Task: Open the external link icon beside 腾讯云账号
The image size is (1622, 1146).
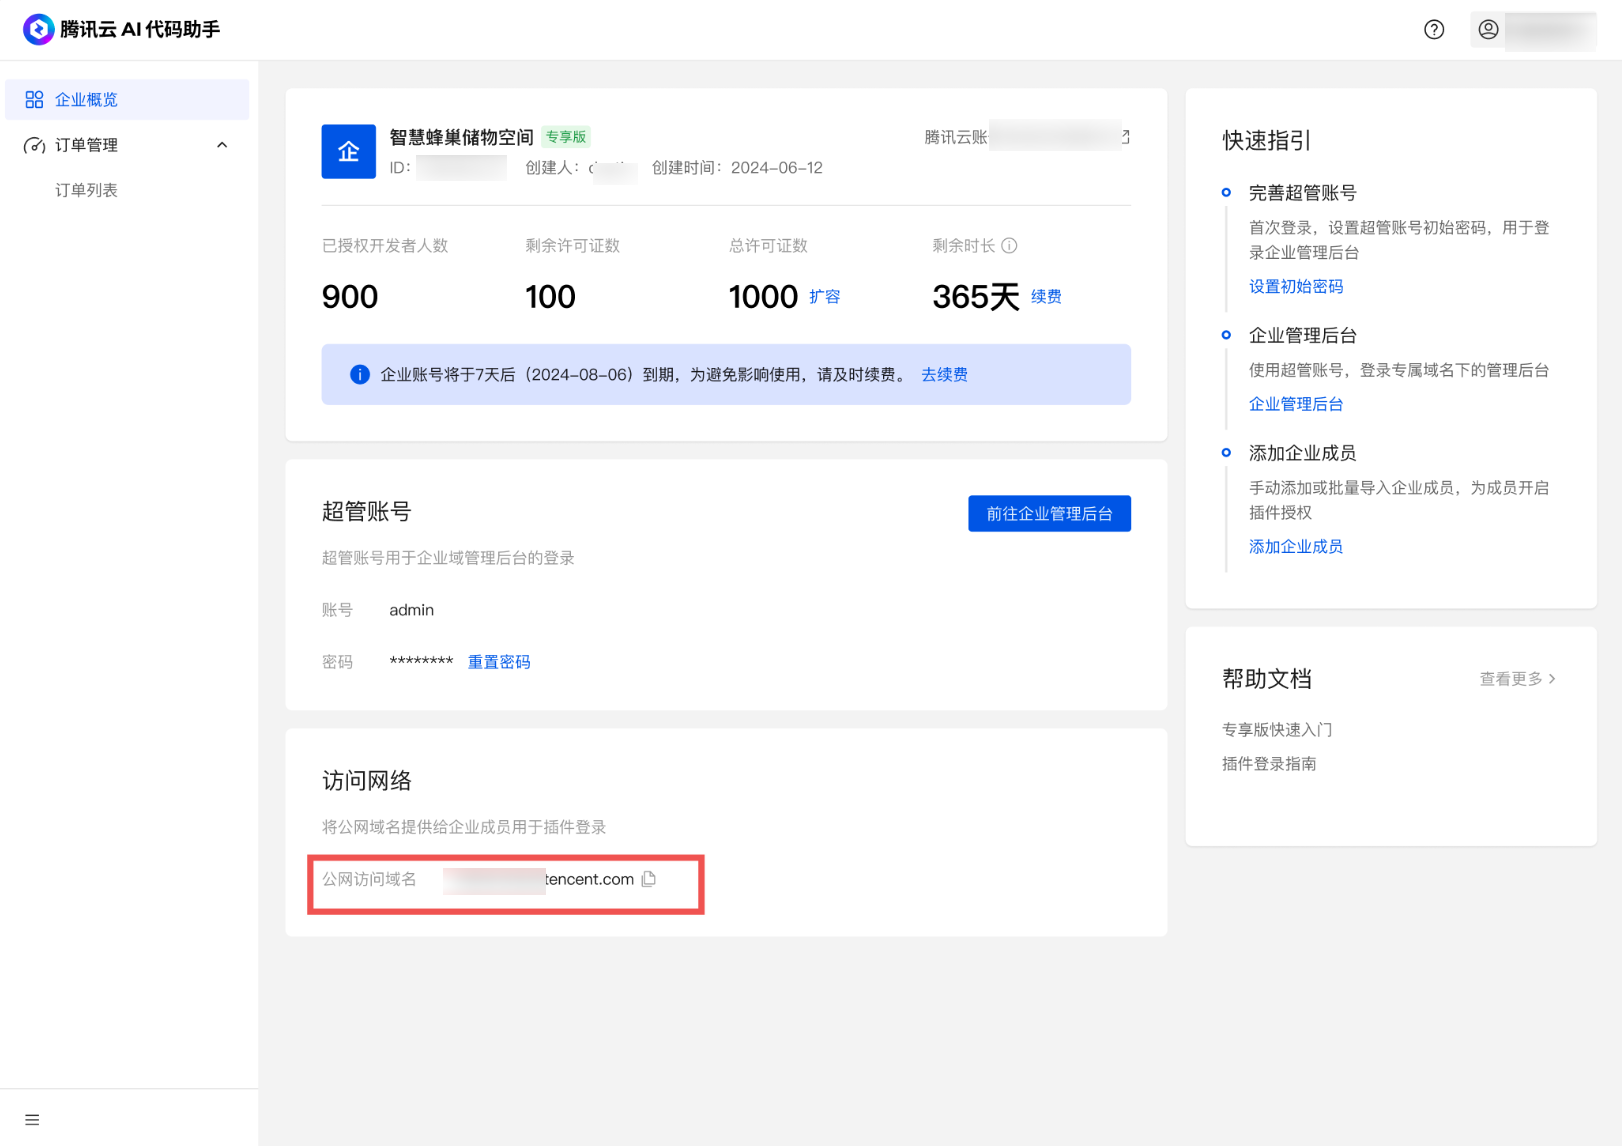Action: pyautogui.click(x=1124, y=136)
